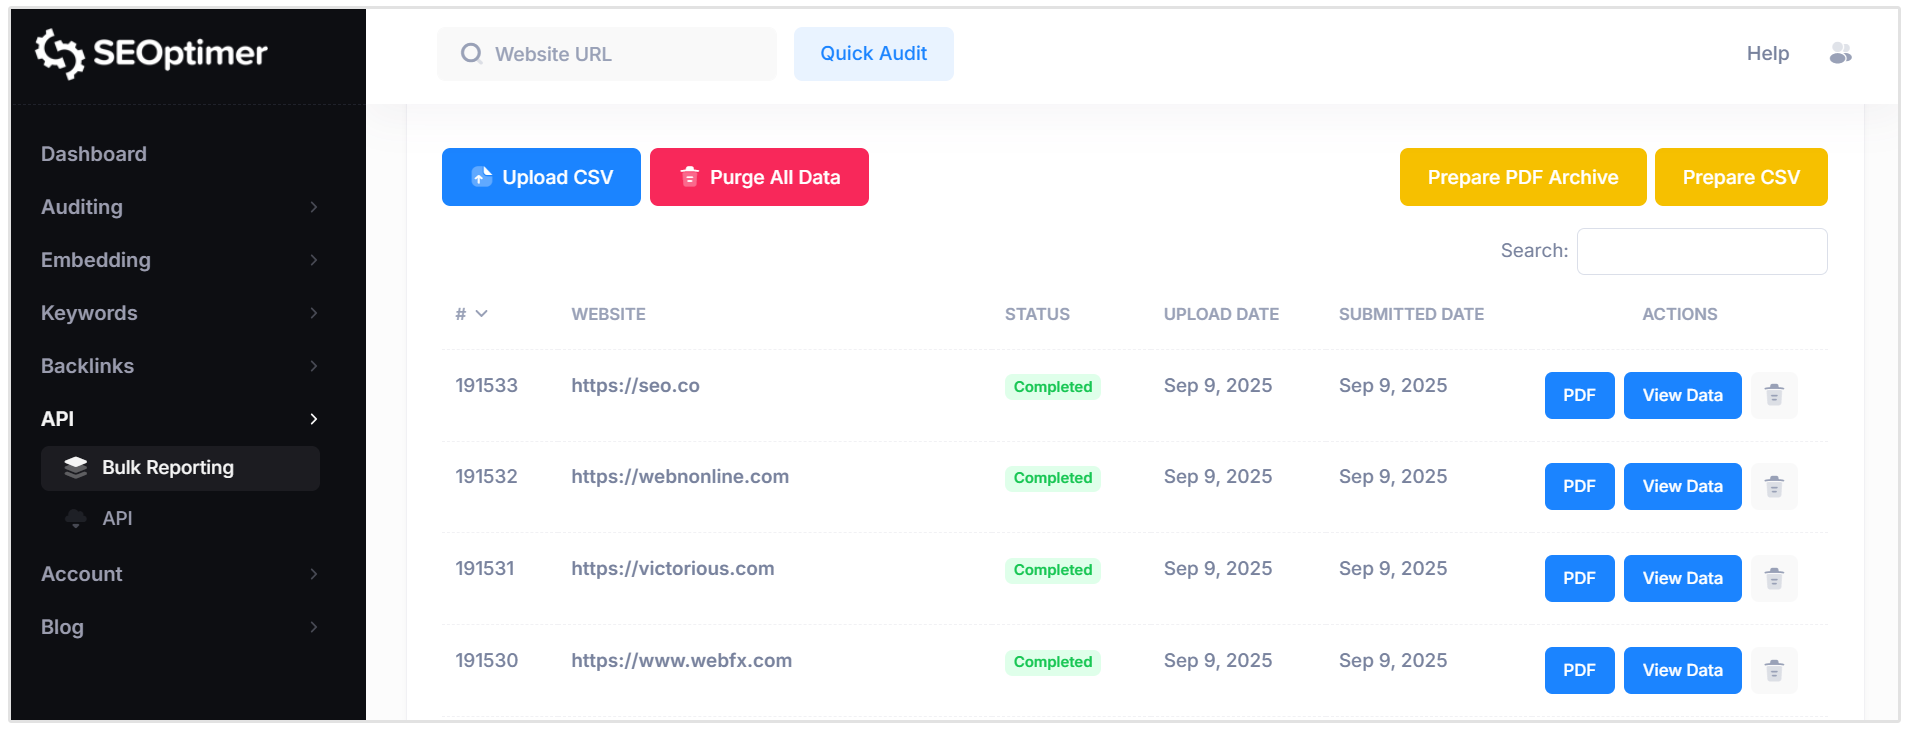
Task: Click the Upload CSV button
Action: click(541, 177)
